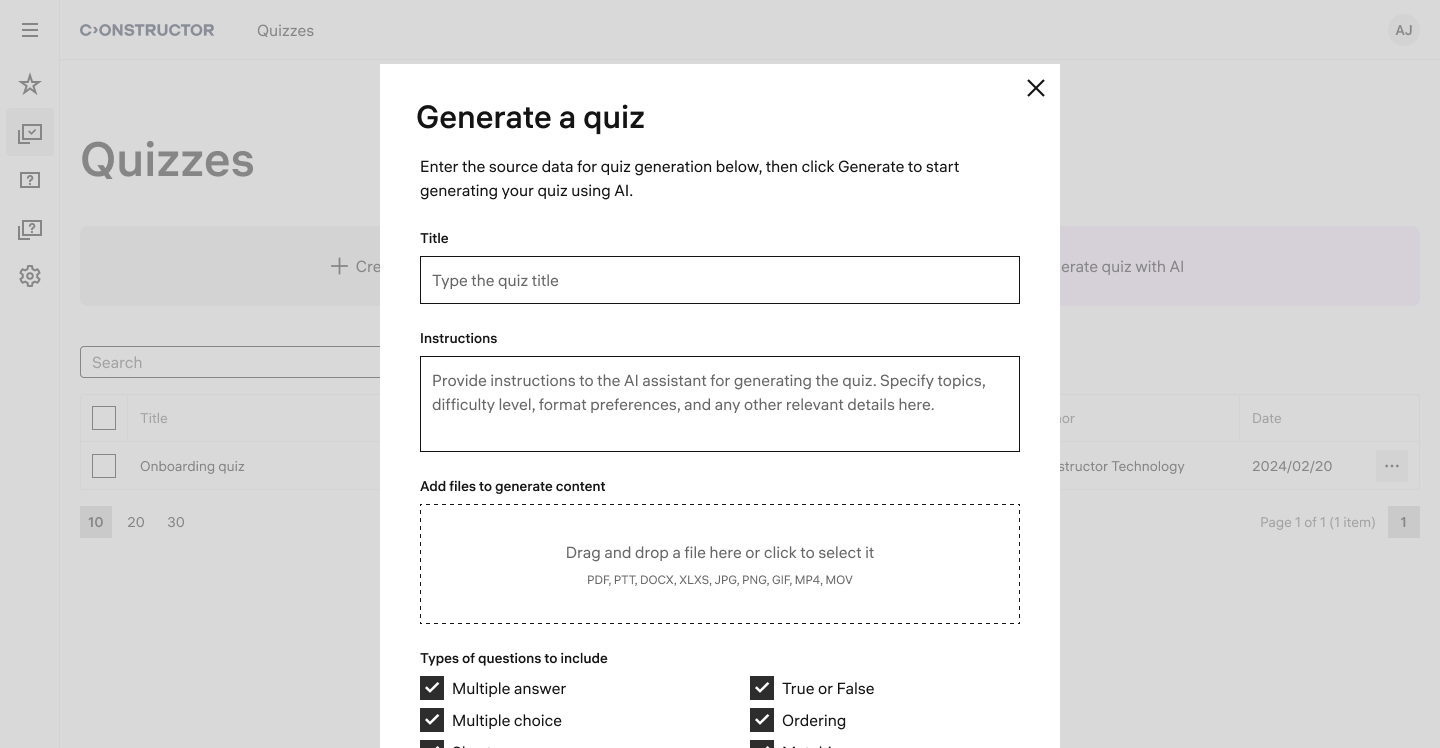Image resolution: width=1440 pixels, height=748 pixels.
Task: Uncheck the Multiple answer checkbox
Action: pyautogui.click(x=432, y=688)
